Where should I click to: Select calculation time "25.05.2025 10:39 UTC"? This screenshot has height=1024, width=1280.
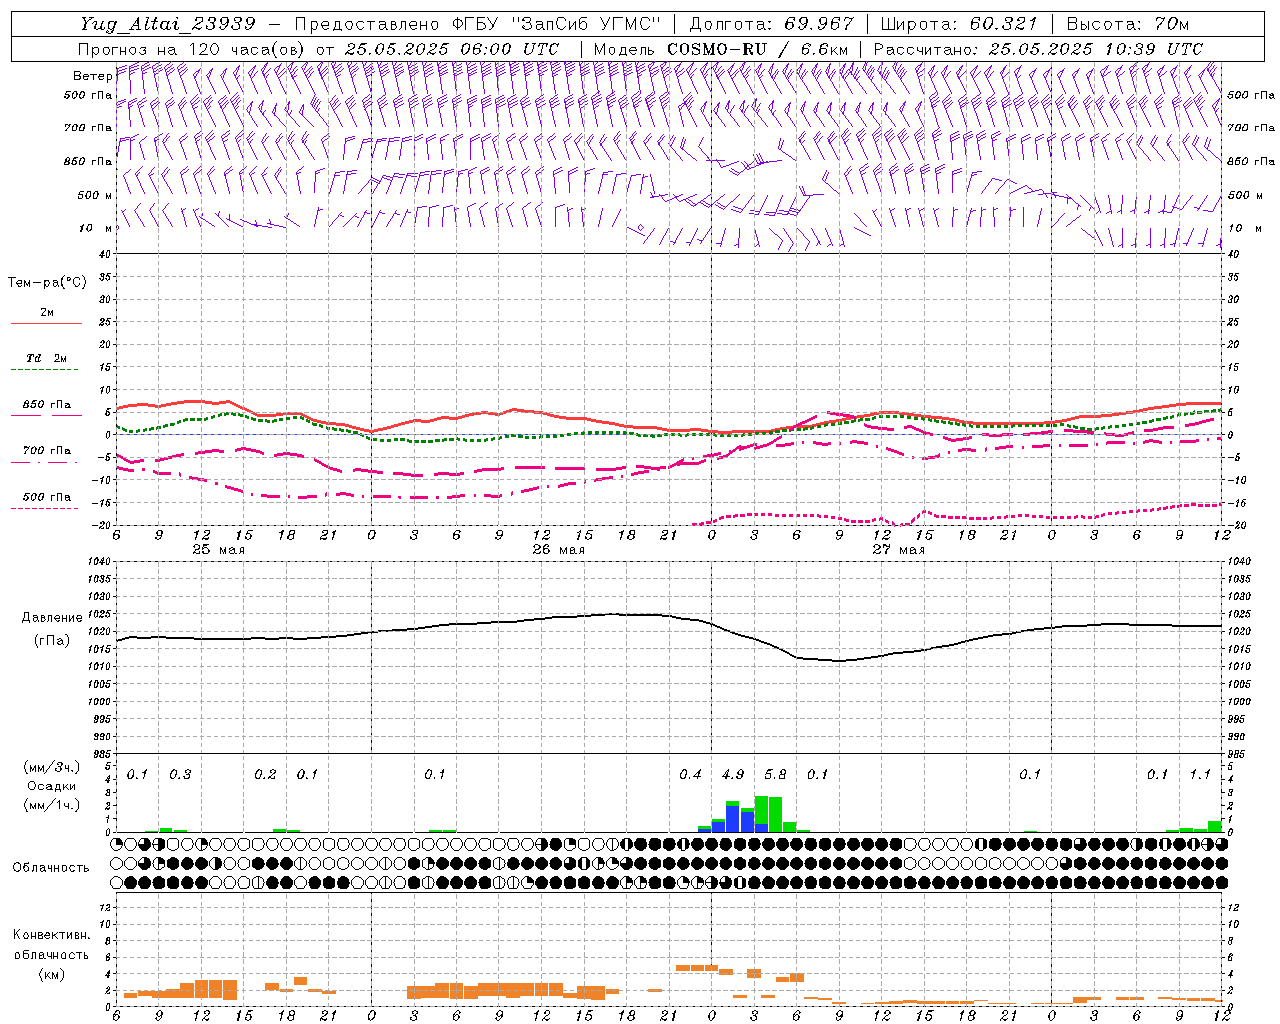click(x=1096, y=49)
